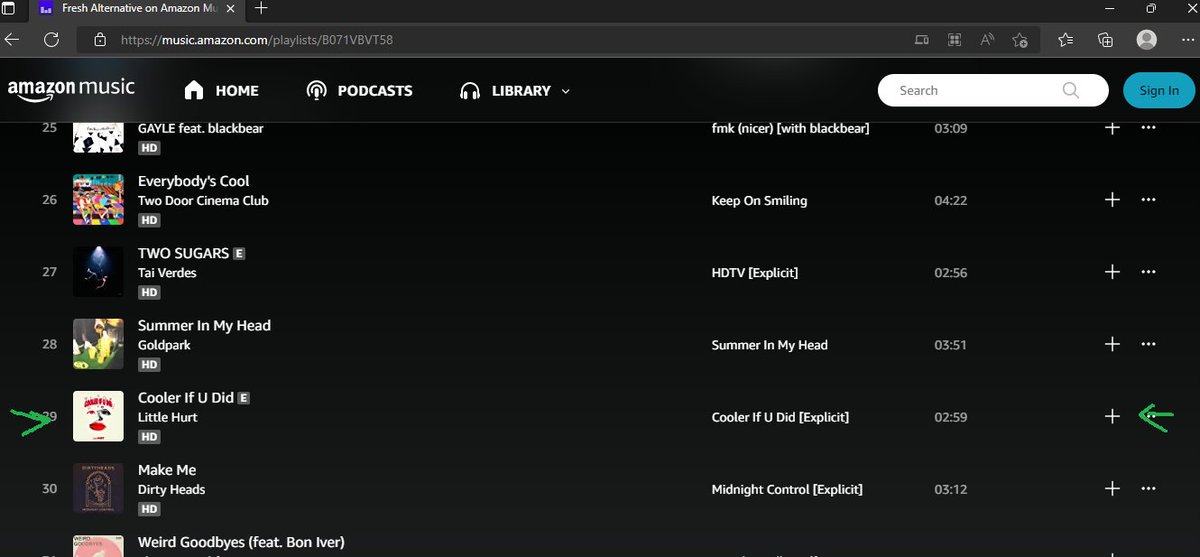This screenshot has width=1200, height=557.
Task: Add Make Me using the plus icon
Action: coord(1112,489)
